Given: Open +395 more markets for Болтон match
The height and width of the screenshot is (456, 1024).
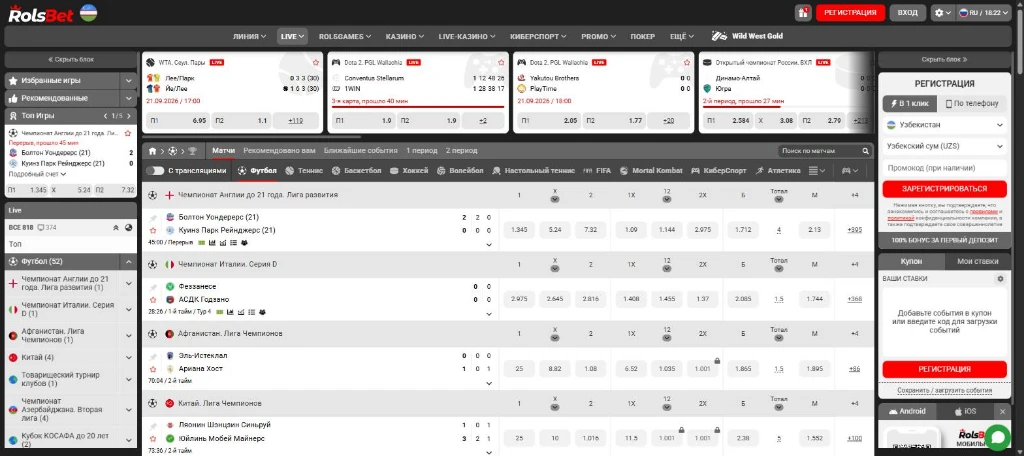Looking at the screenshot, I should coord(854,230).
